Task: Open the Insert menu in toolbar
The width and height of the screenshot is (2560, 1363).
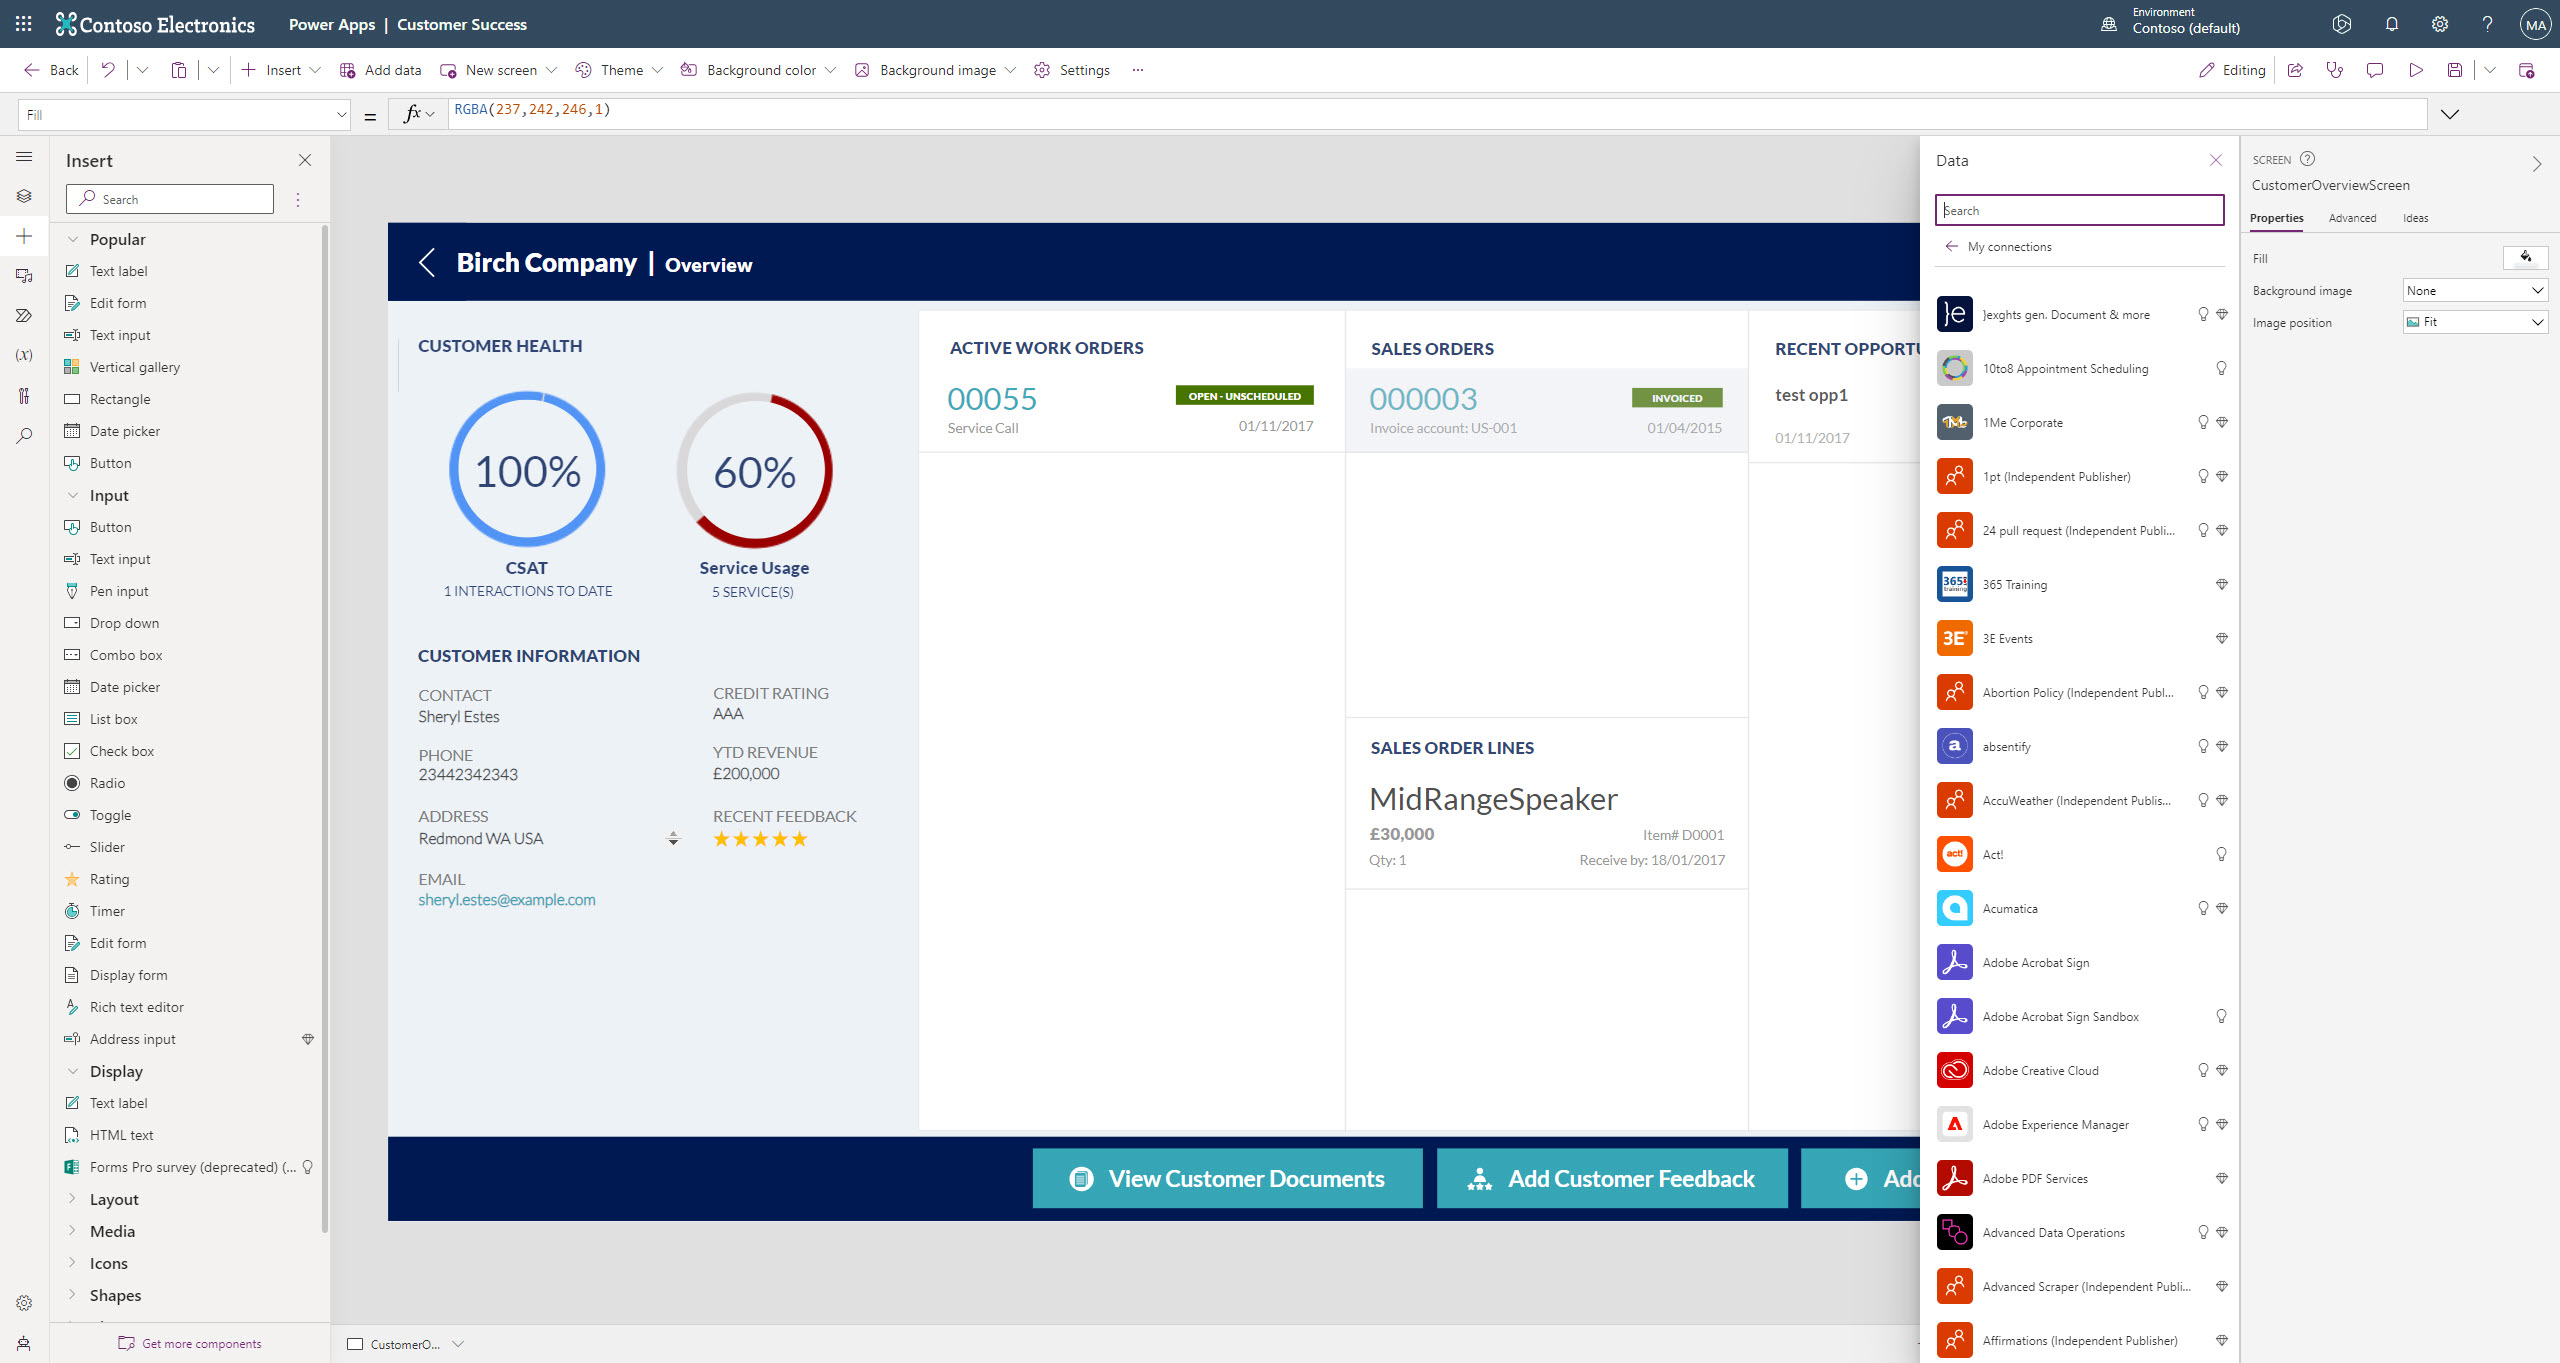Action: [281, 70]
